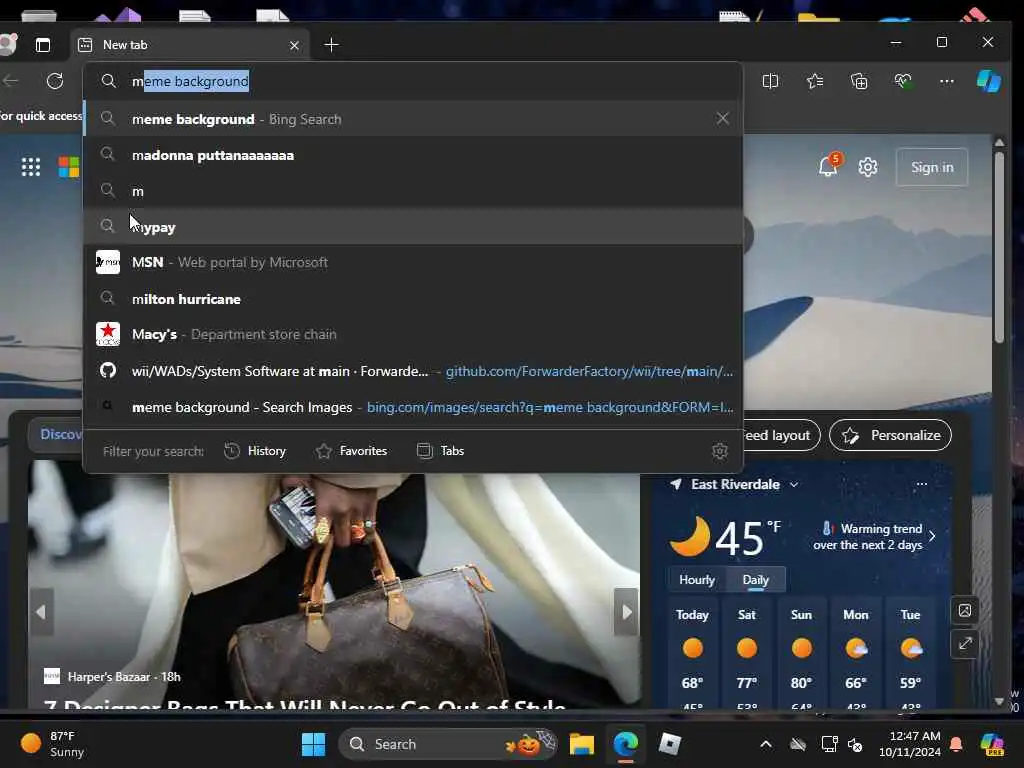Select the MSN Web portal suggestion

413,263
